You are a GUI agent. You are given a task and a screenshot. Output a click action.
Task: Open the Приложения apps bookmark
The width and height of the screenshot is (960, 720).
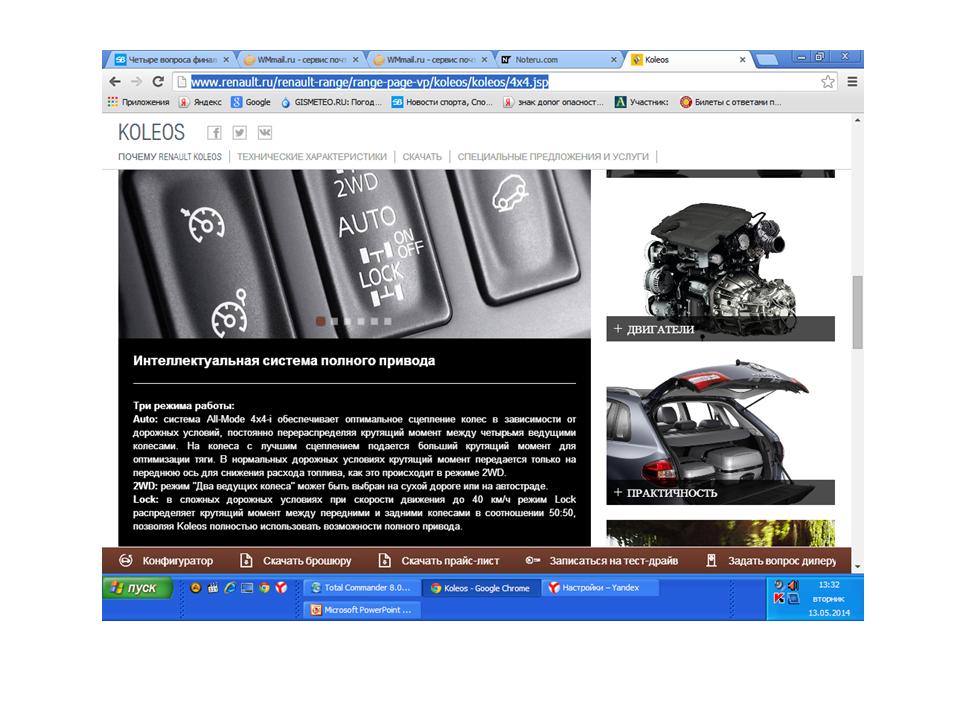coord(138,102)
